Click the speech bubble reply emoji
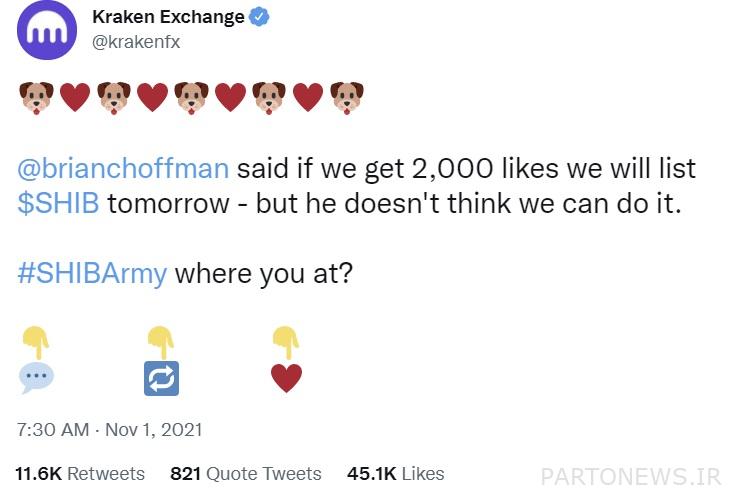This screenshot has width=738, height=500. click(36, 378)
